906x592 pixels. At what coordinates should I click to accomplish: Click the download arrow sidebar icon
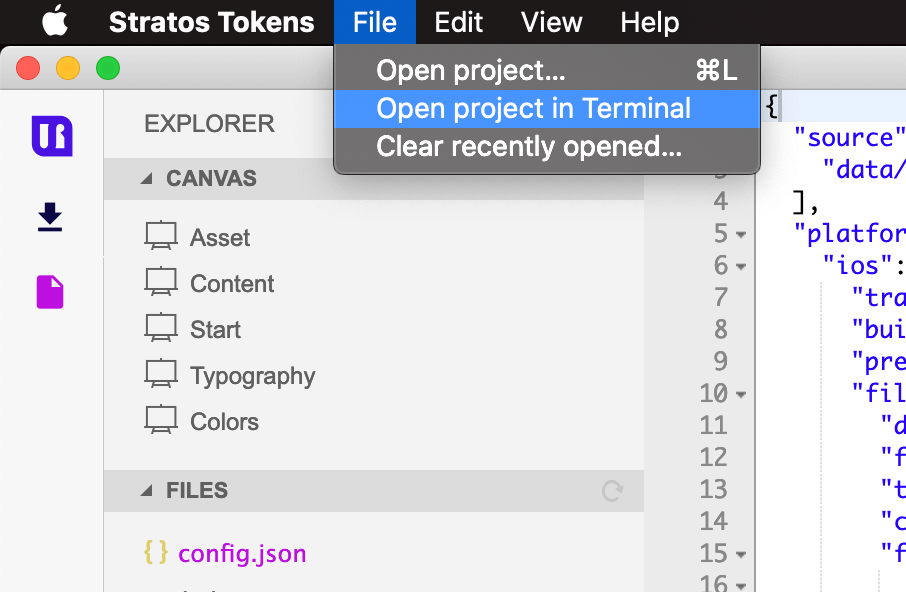click(50, 217)
